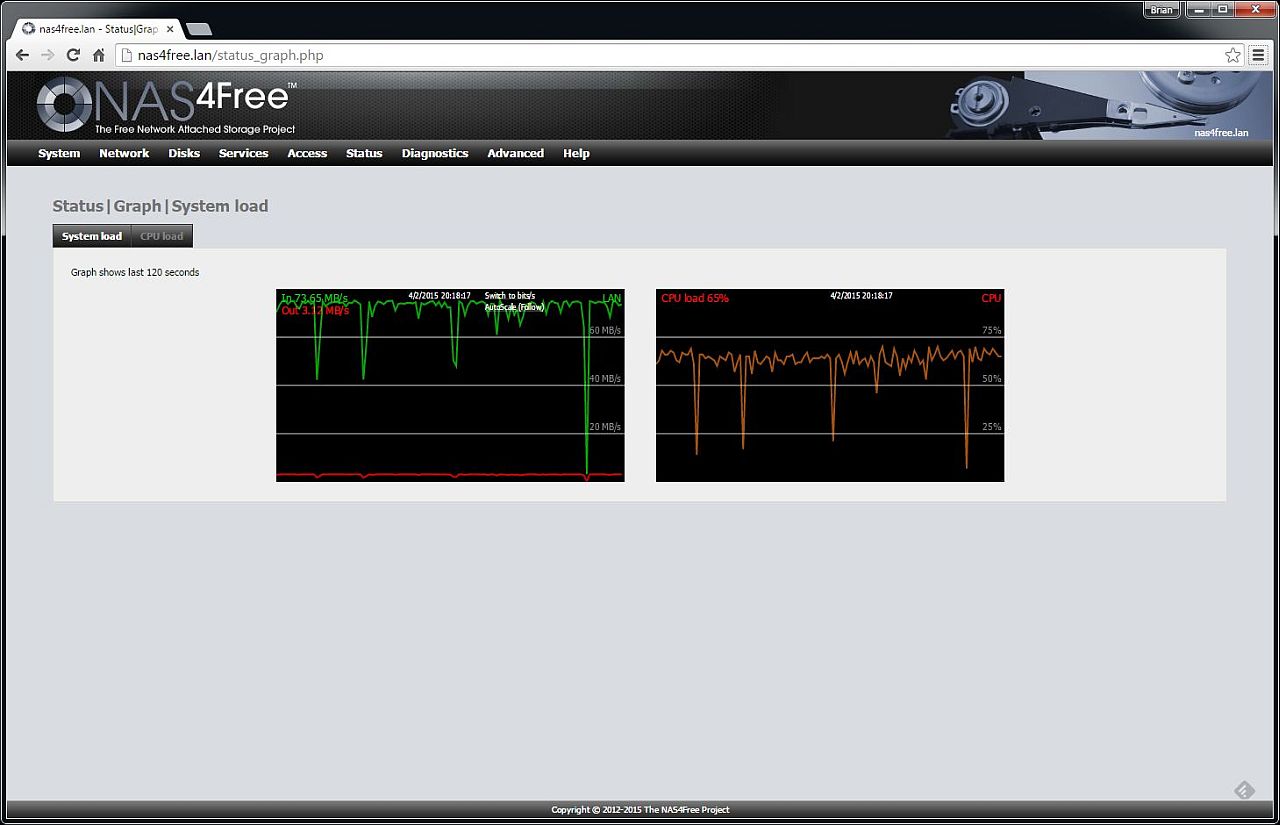1280x825 pixels.
Task: Open the Network menu
Action: 124,153
